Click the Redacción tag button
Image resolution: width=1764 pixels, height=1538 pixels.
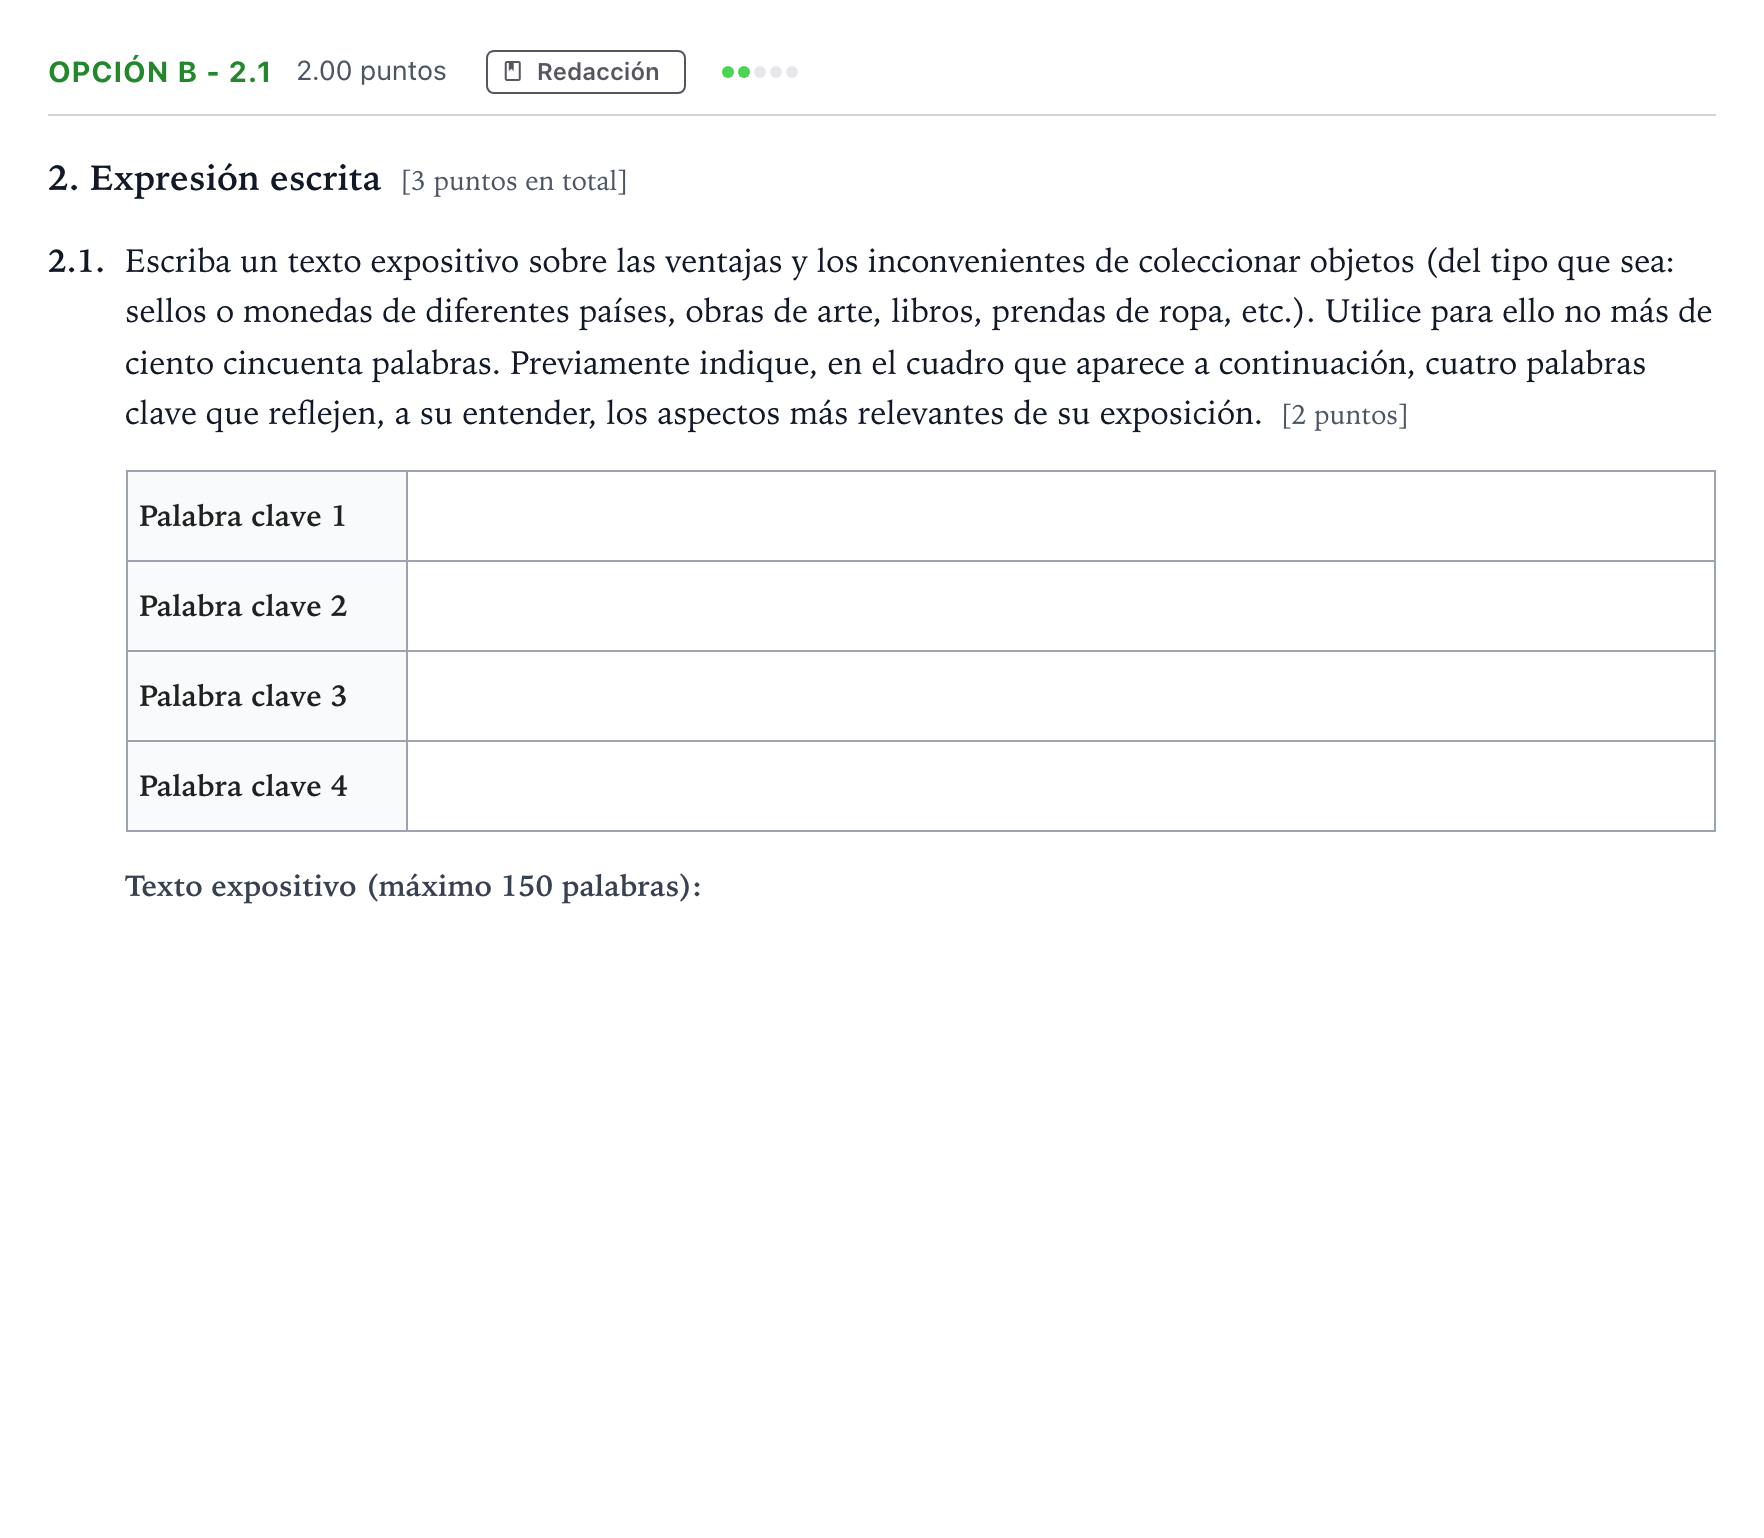coord(585,72)
